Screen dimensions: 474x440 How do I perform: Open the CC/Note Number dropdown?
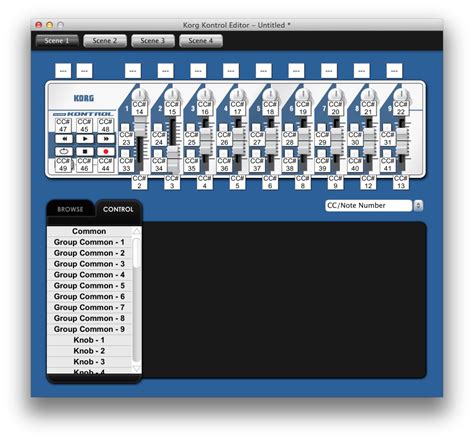pos(369,206)
